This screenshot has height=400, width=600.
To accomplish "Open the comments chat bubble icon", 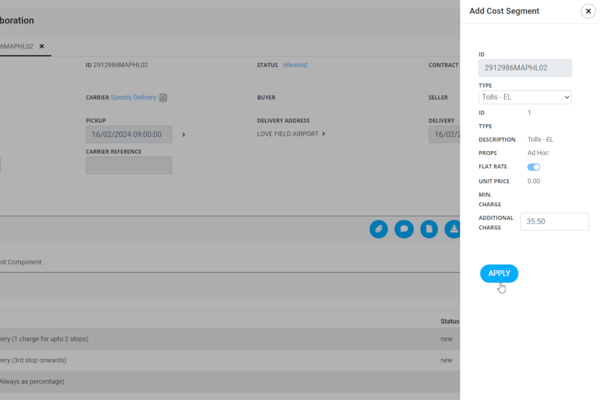I will click(404, 229).
